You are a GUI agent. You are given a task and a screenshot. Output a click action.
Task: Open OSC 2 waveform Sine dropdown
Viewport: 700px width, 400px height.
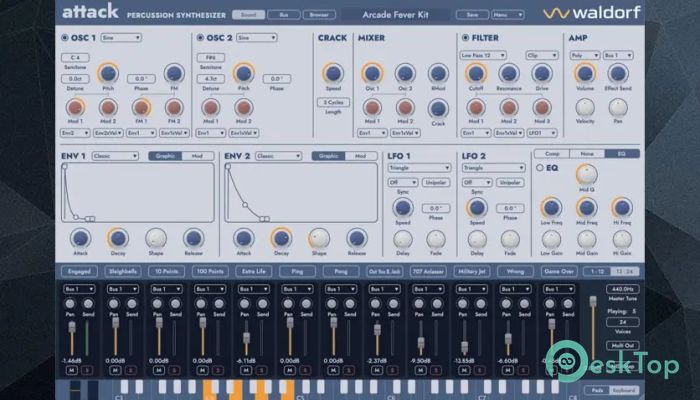(257, 38)
